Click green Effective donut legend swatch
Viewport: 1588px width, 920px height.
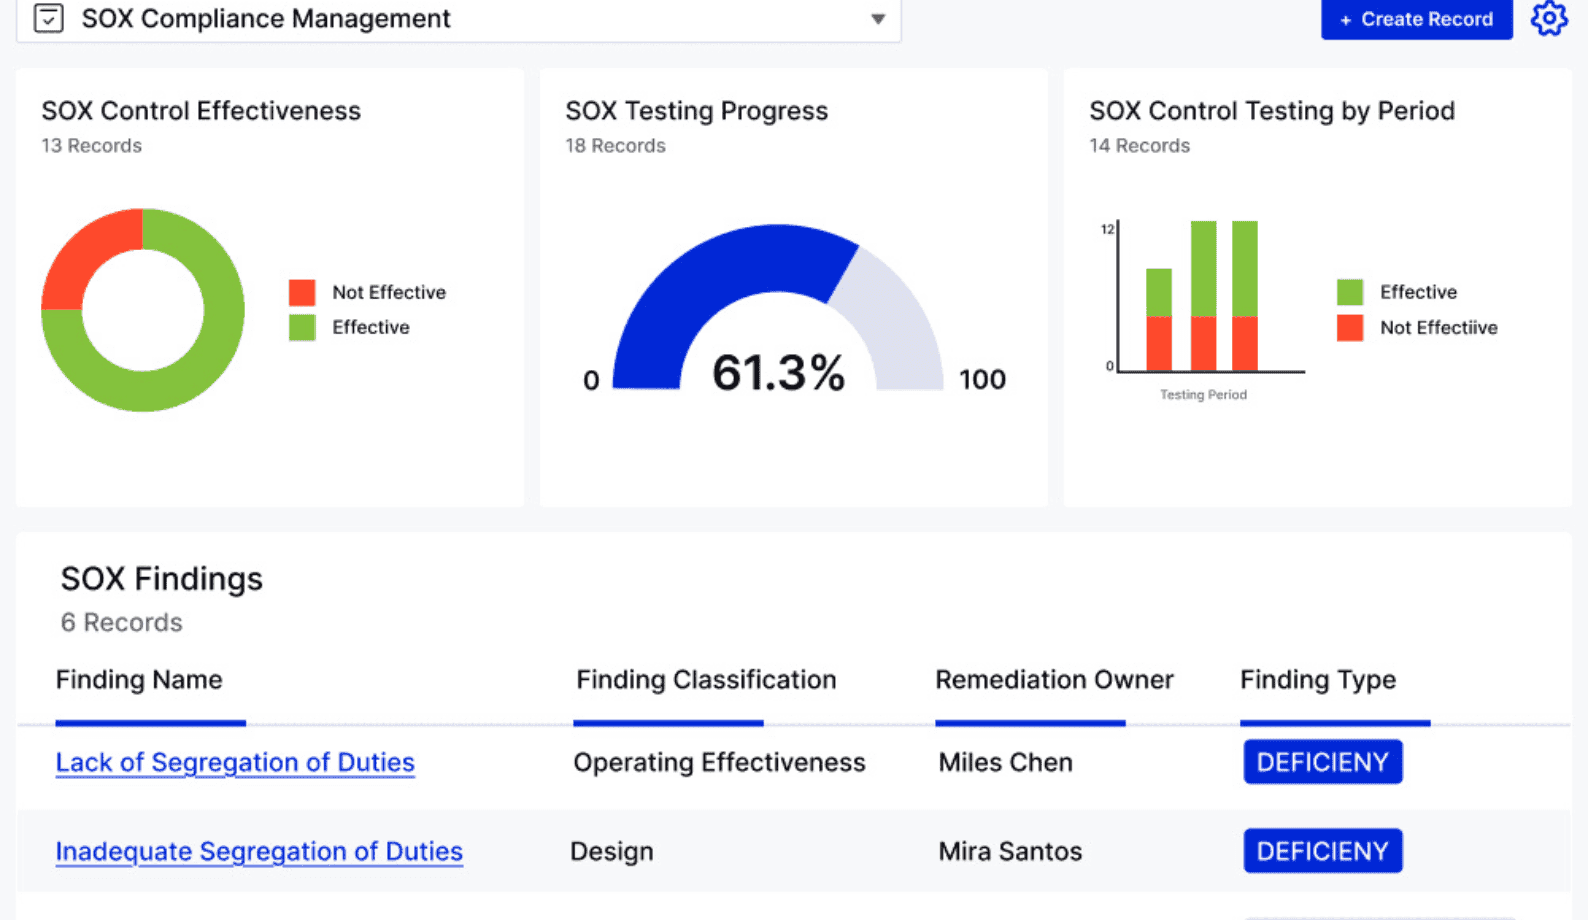(302, 327)
